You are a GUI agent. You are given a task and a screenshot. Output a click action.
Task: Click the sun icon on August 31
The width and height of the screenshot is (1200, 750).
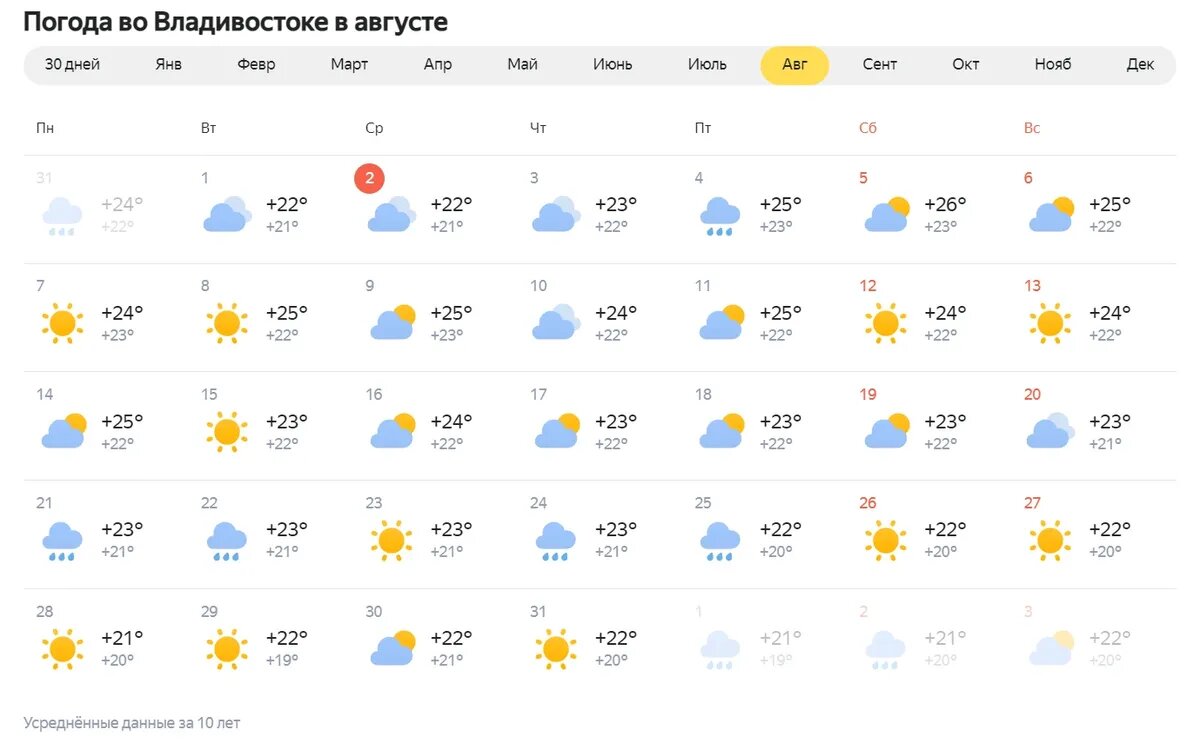(556, 648)
